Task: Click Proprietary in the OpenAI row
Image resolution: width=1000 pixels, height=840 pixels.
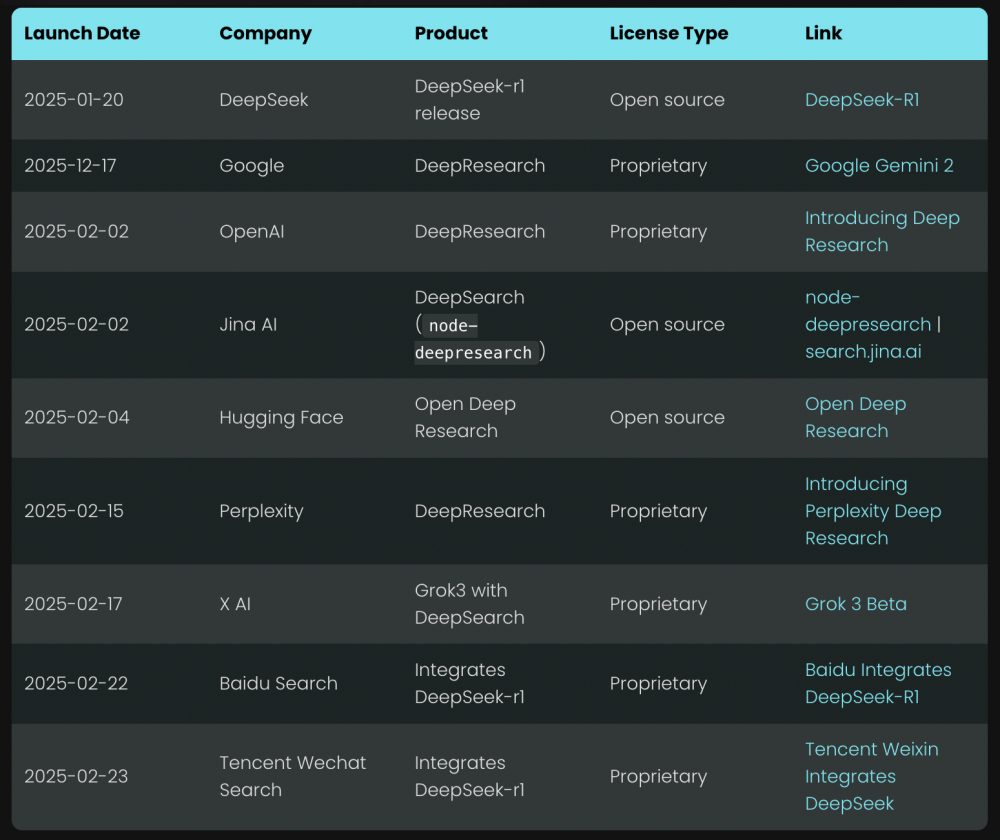Action: [x=658, y=231]
